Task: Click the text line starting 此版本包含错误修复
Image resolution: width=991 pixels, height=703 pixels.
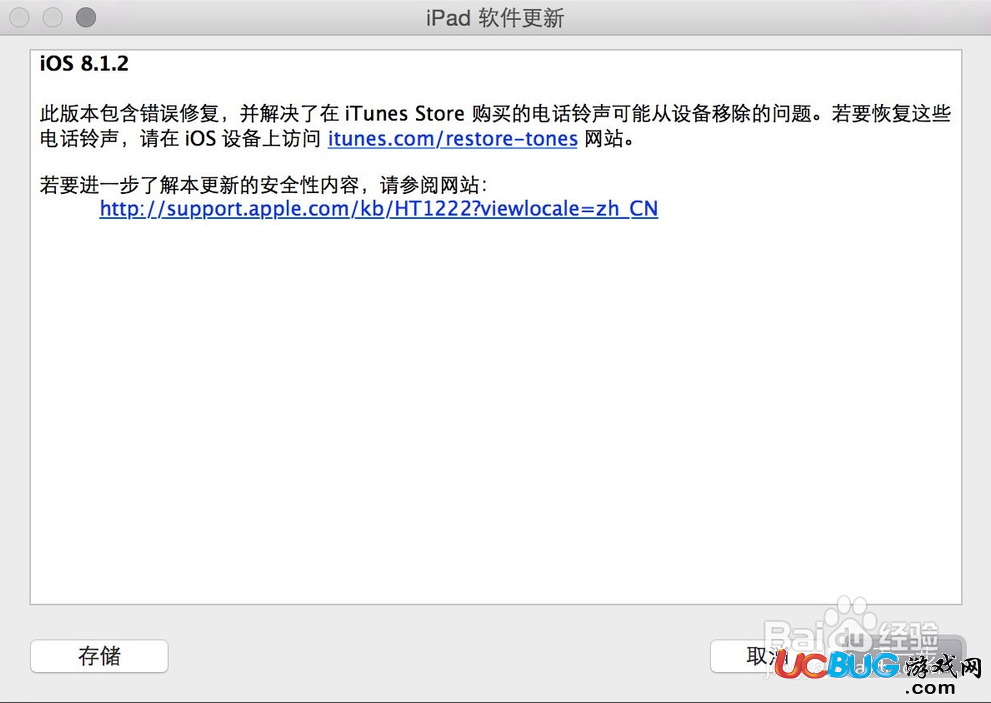Action: (x=496, y=114)
